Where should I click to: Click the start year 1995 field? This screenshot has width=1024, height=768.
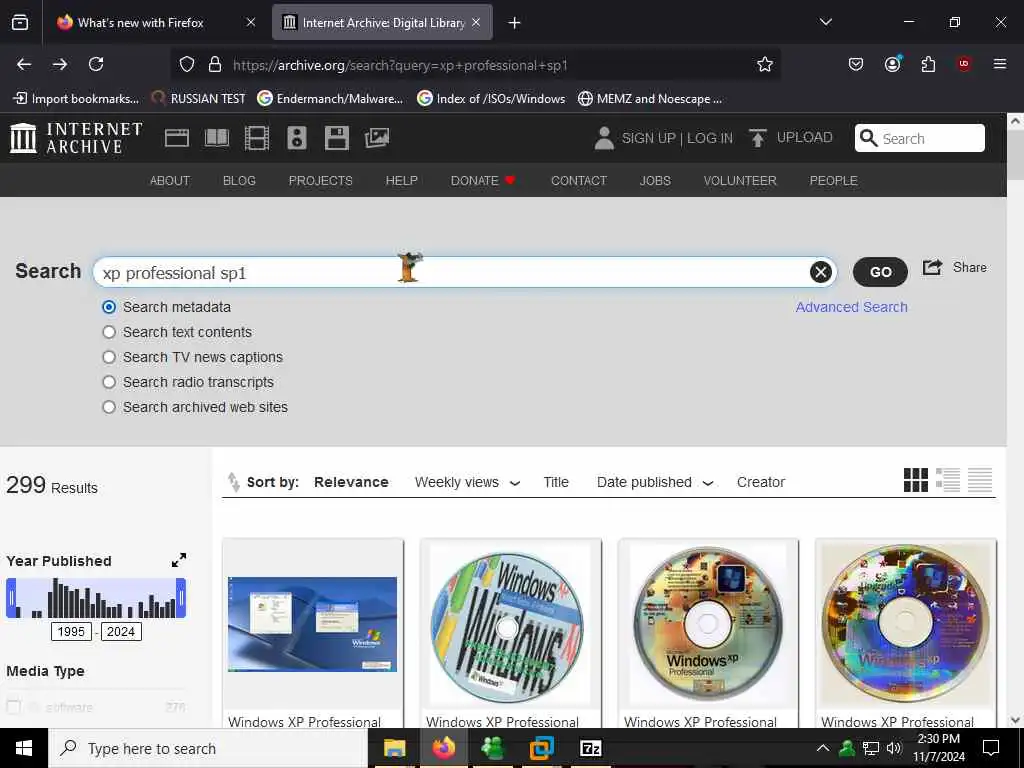71,632
